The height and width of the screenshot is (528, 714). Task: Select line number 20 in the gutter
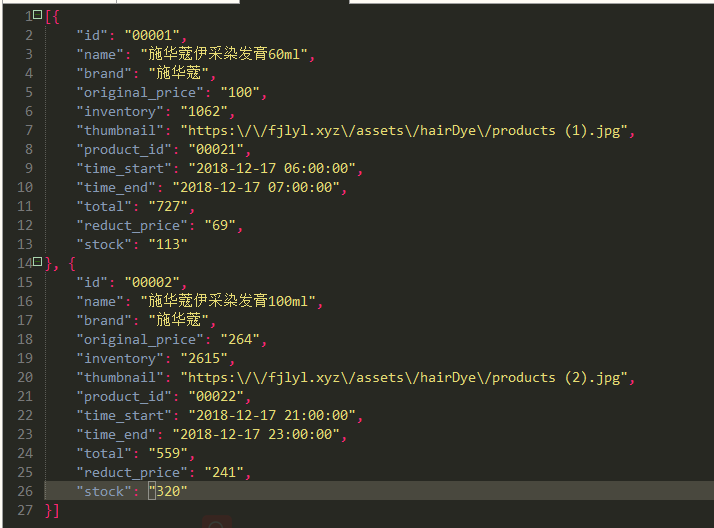(25, 377)
